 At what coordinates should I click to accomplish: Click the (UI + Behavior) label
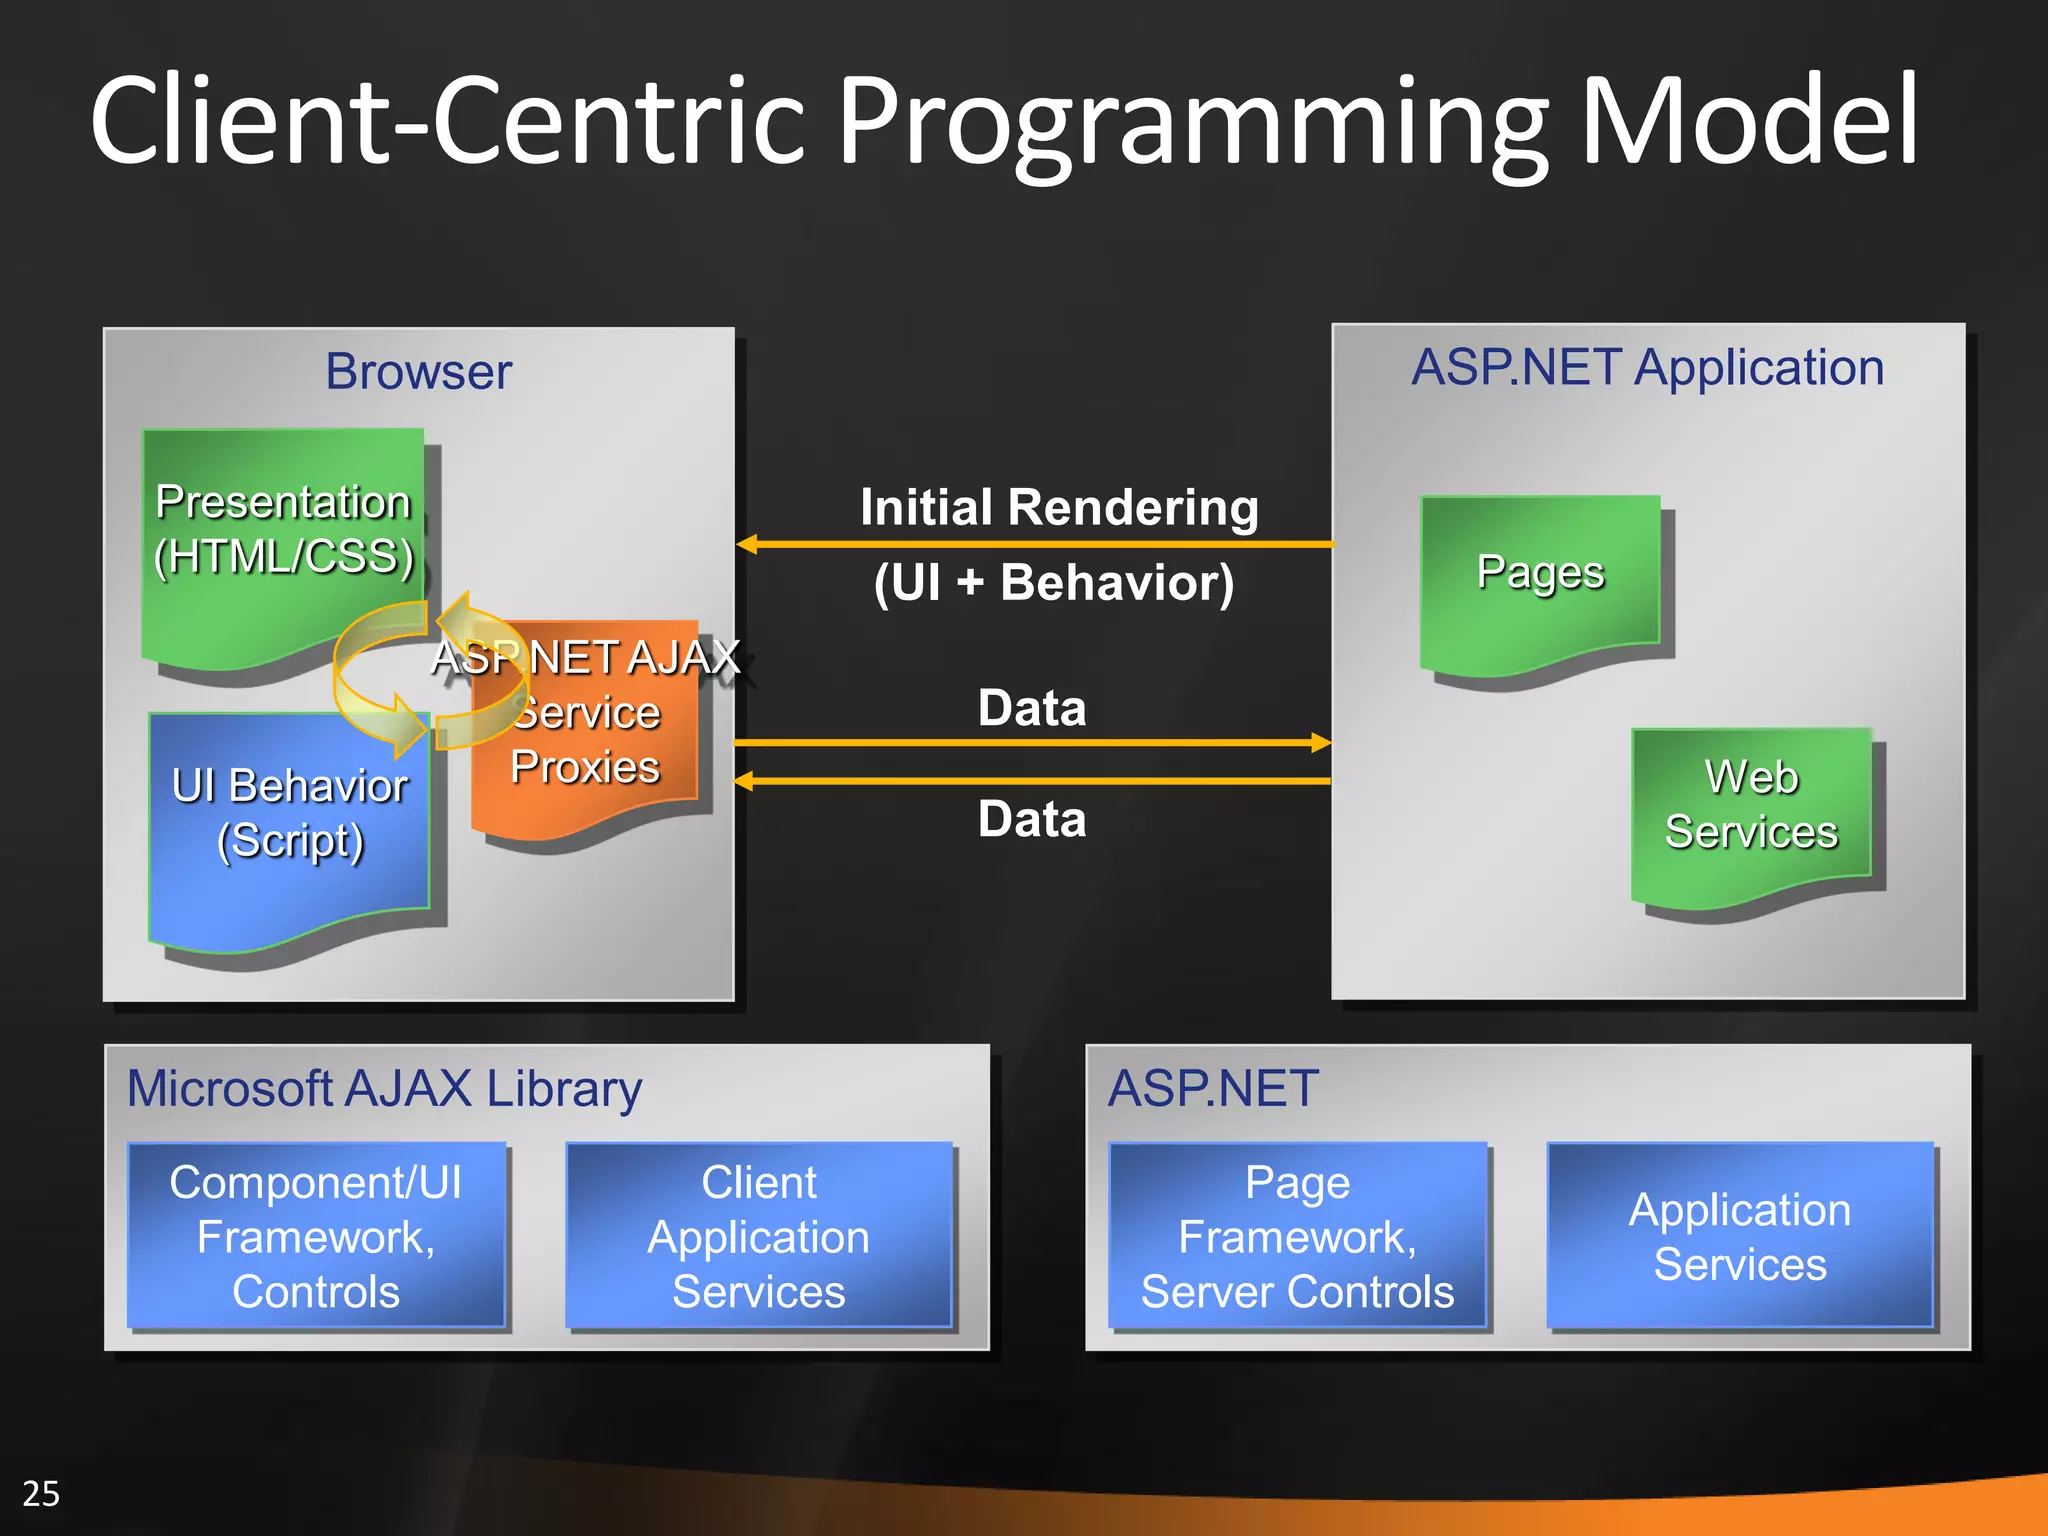(x=1054, y=583)
